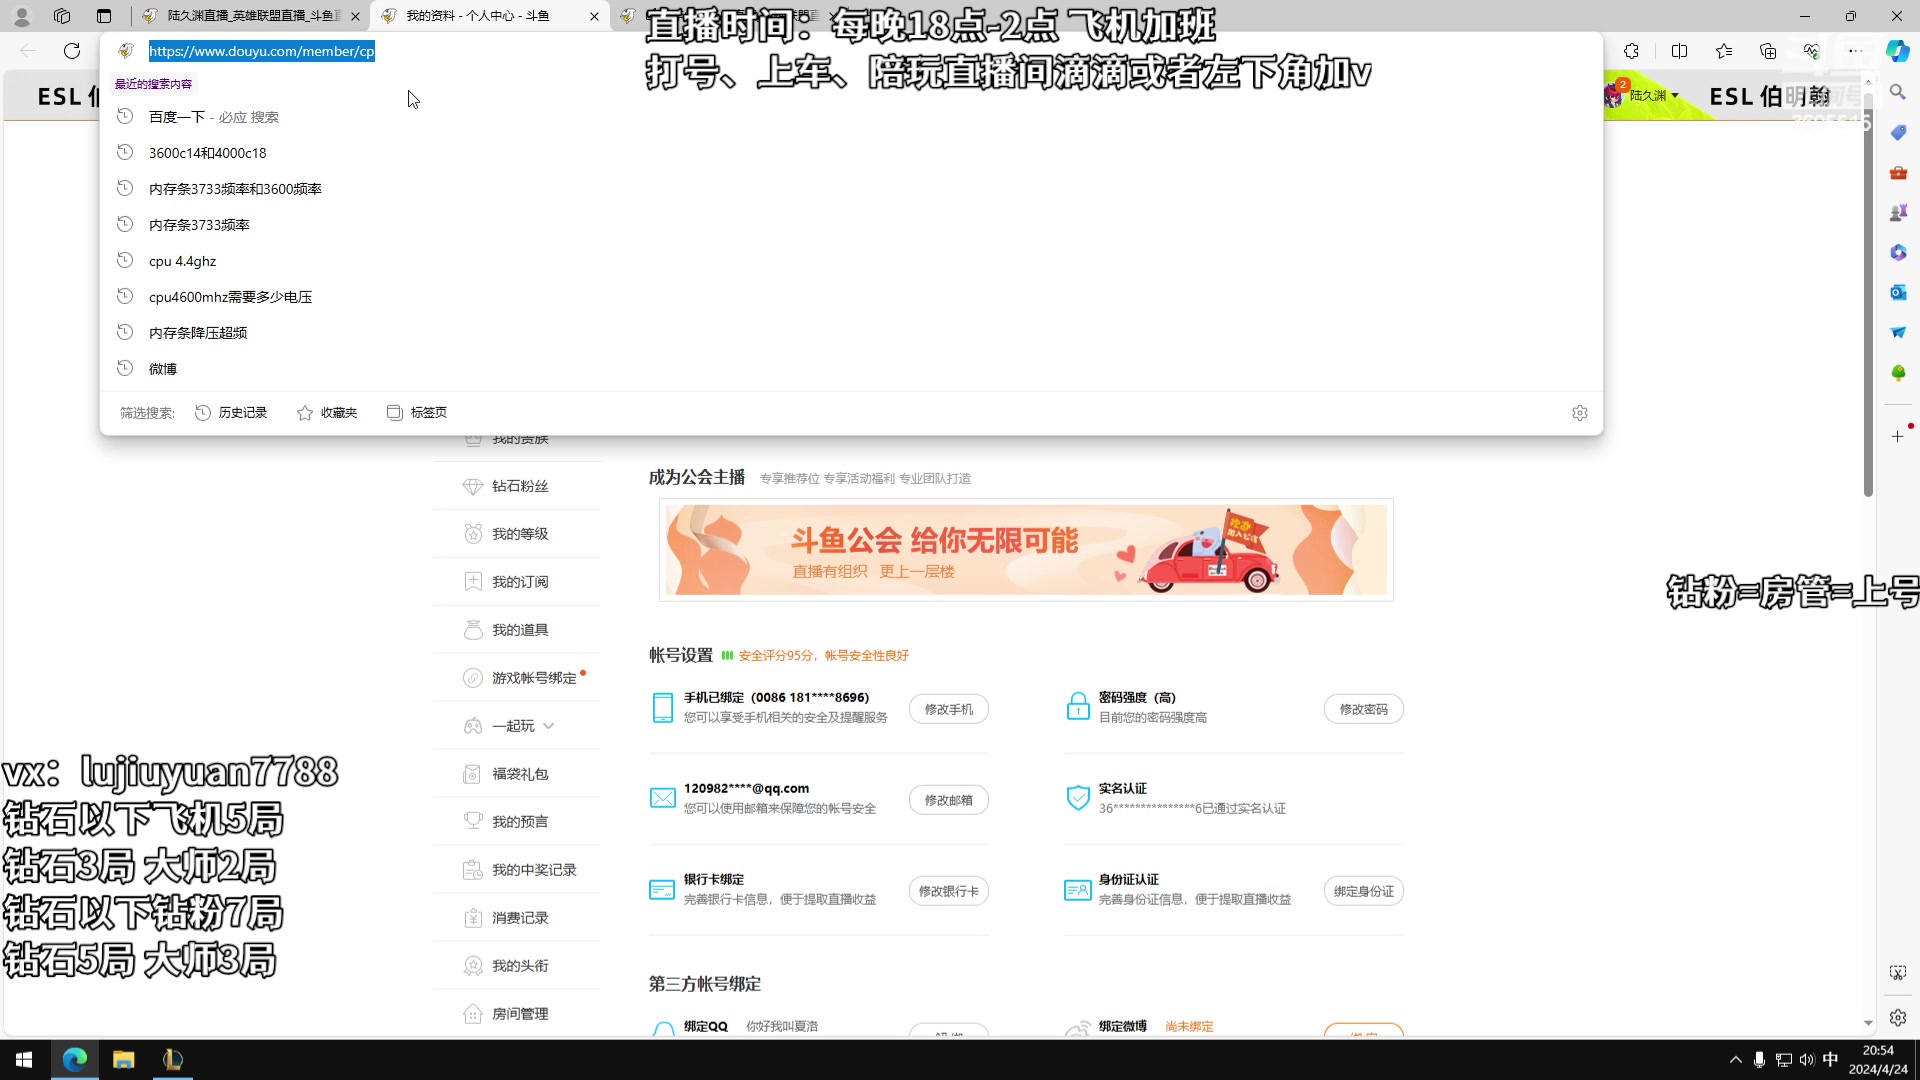Click the 绑定身份证 button

coord(1363,891)
